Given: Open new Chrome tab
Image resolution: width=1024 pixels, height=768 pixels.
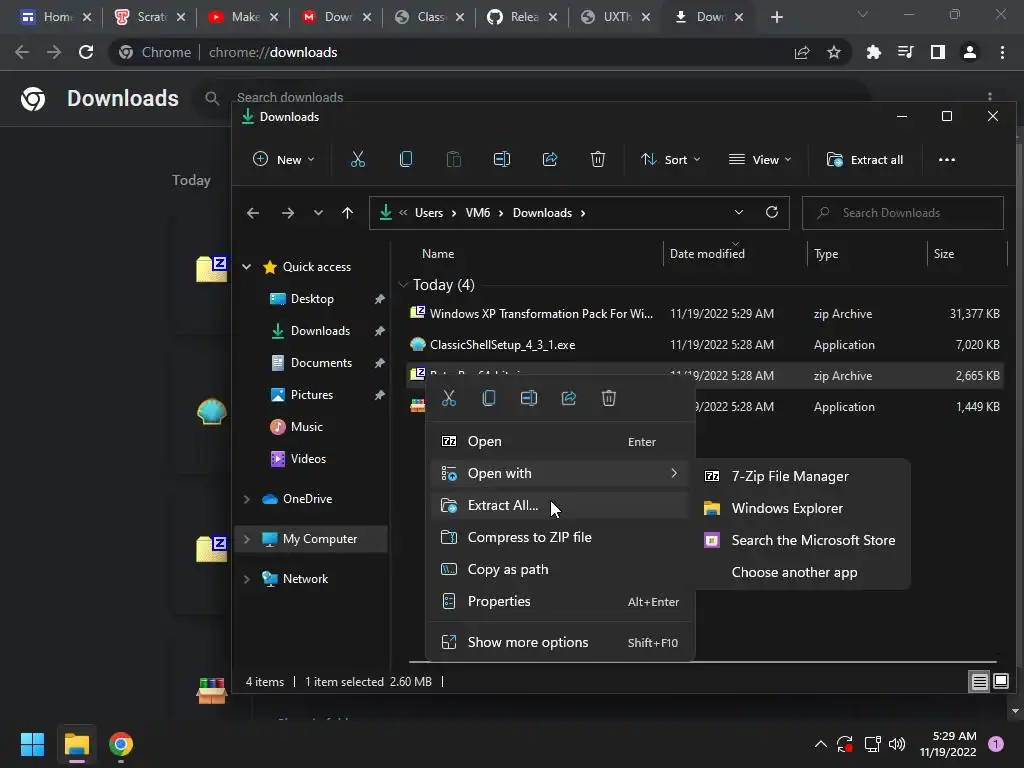Looking at the screenshot, I should click(x=776, y=17).
